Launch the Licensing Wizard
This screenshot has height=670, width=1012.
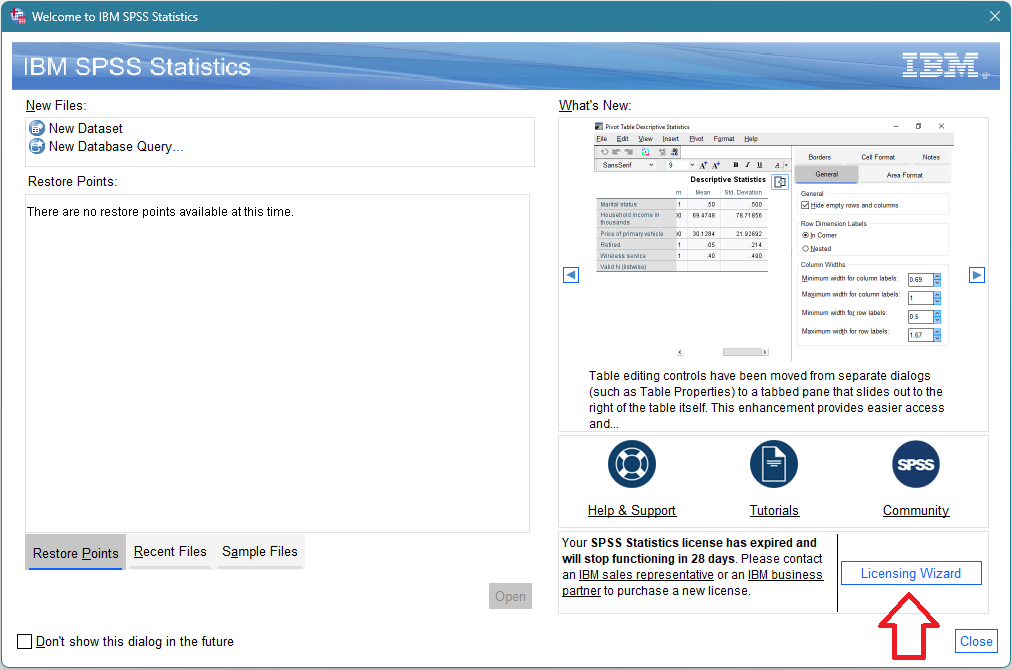click(x=911, y=573)
